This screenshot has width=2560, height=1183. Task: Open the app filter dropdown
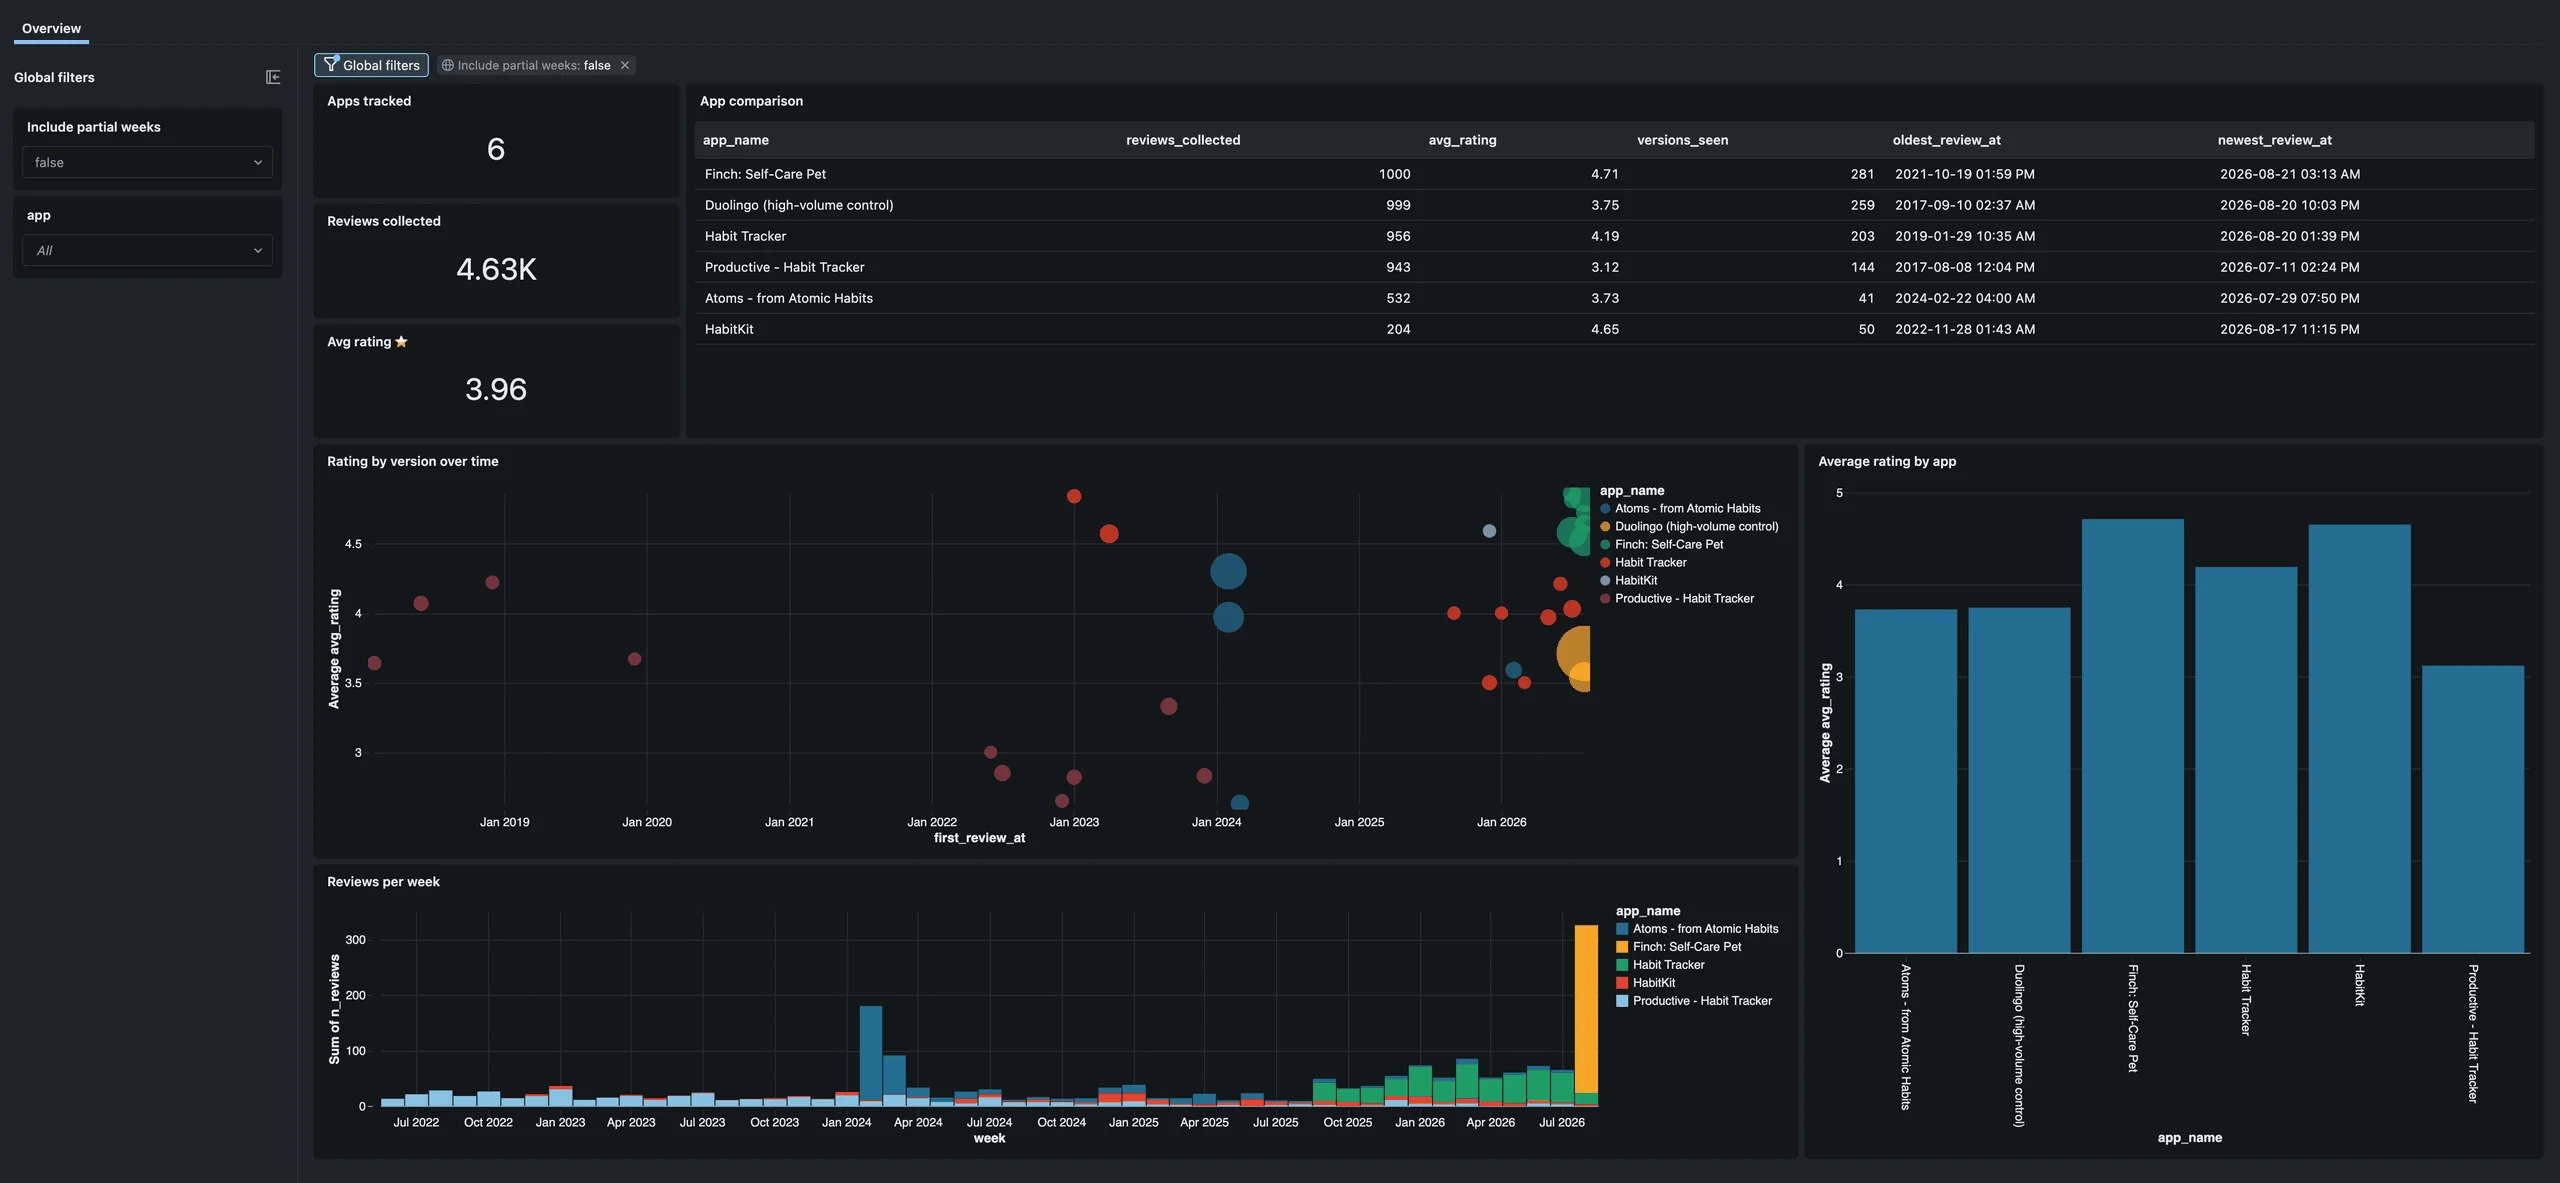point(147,250)
